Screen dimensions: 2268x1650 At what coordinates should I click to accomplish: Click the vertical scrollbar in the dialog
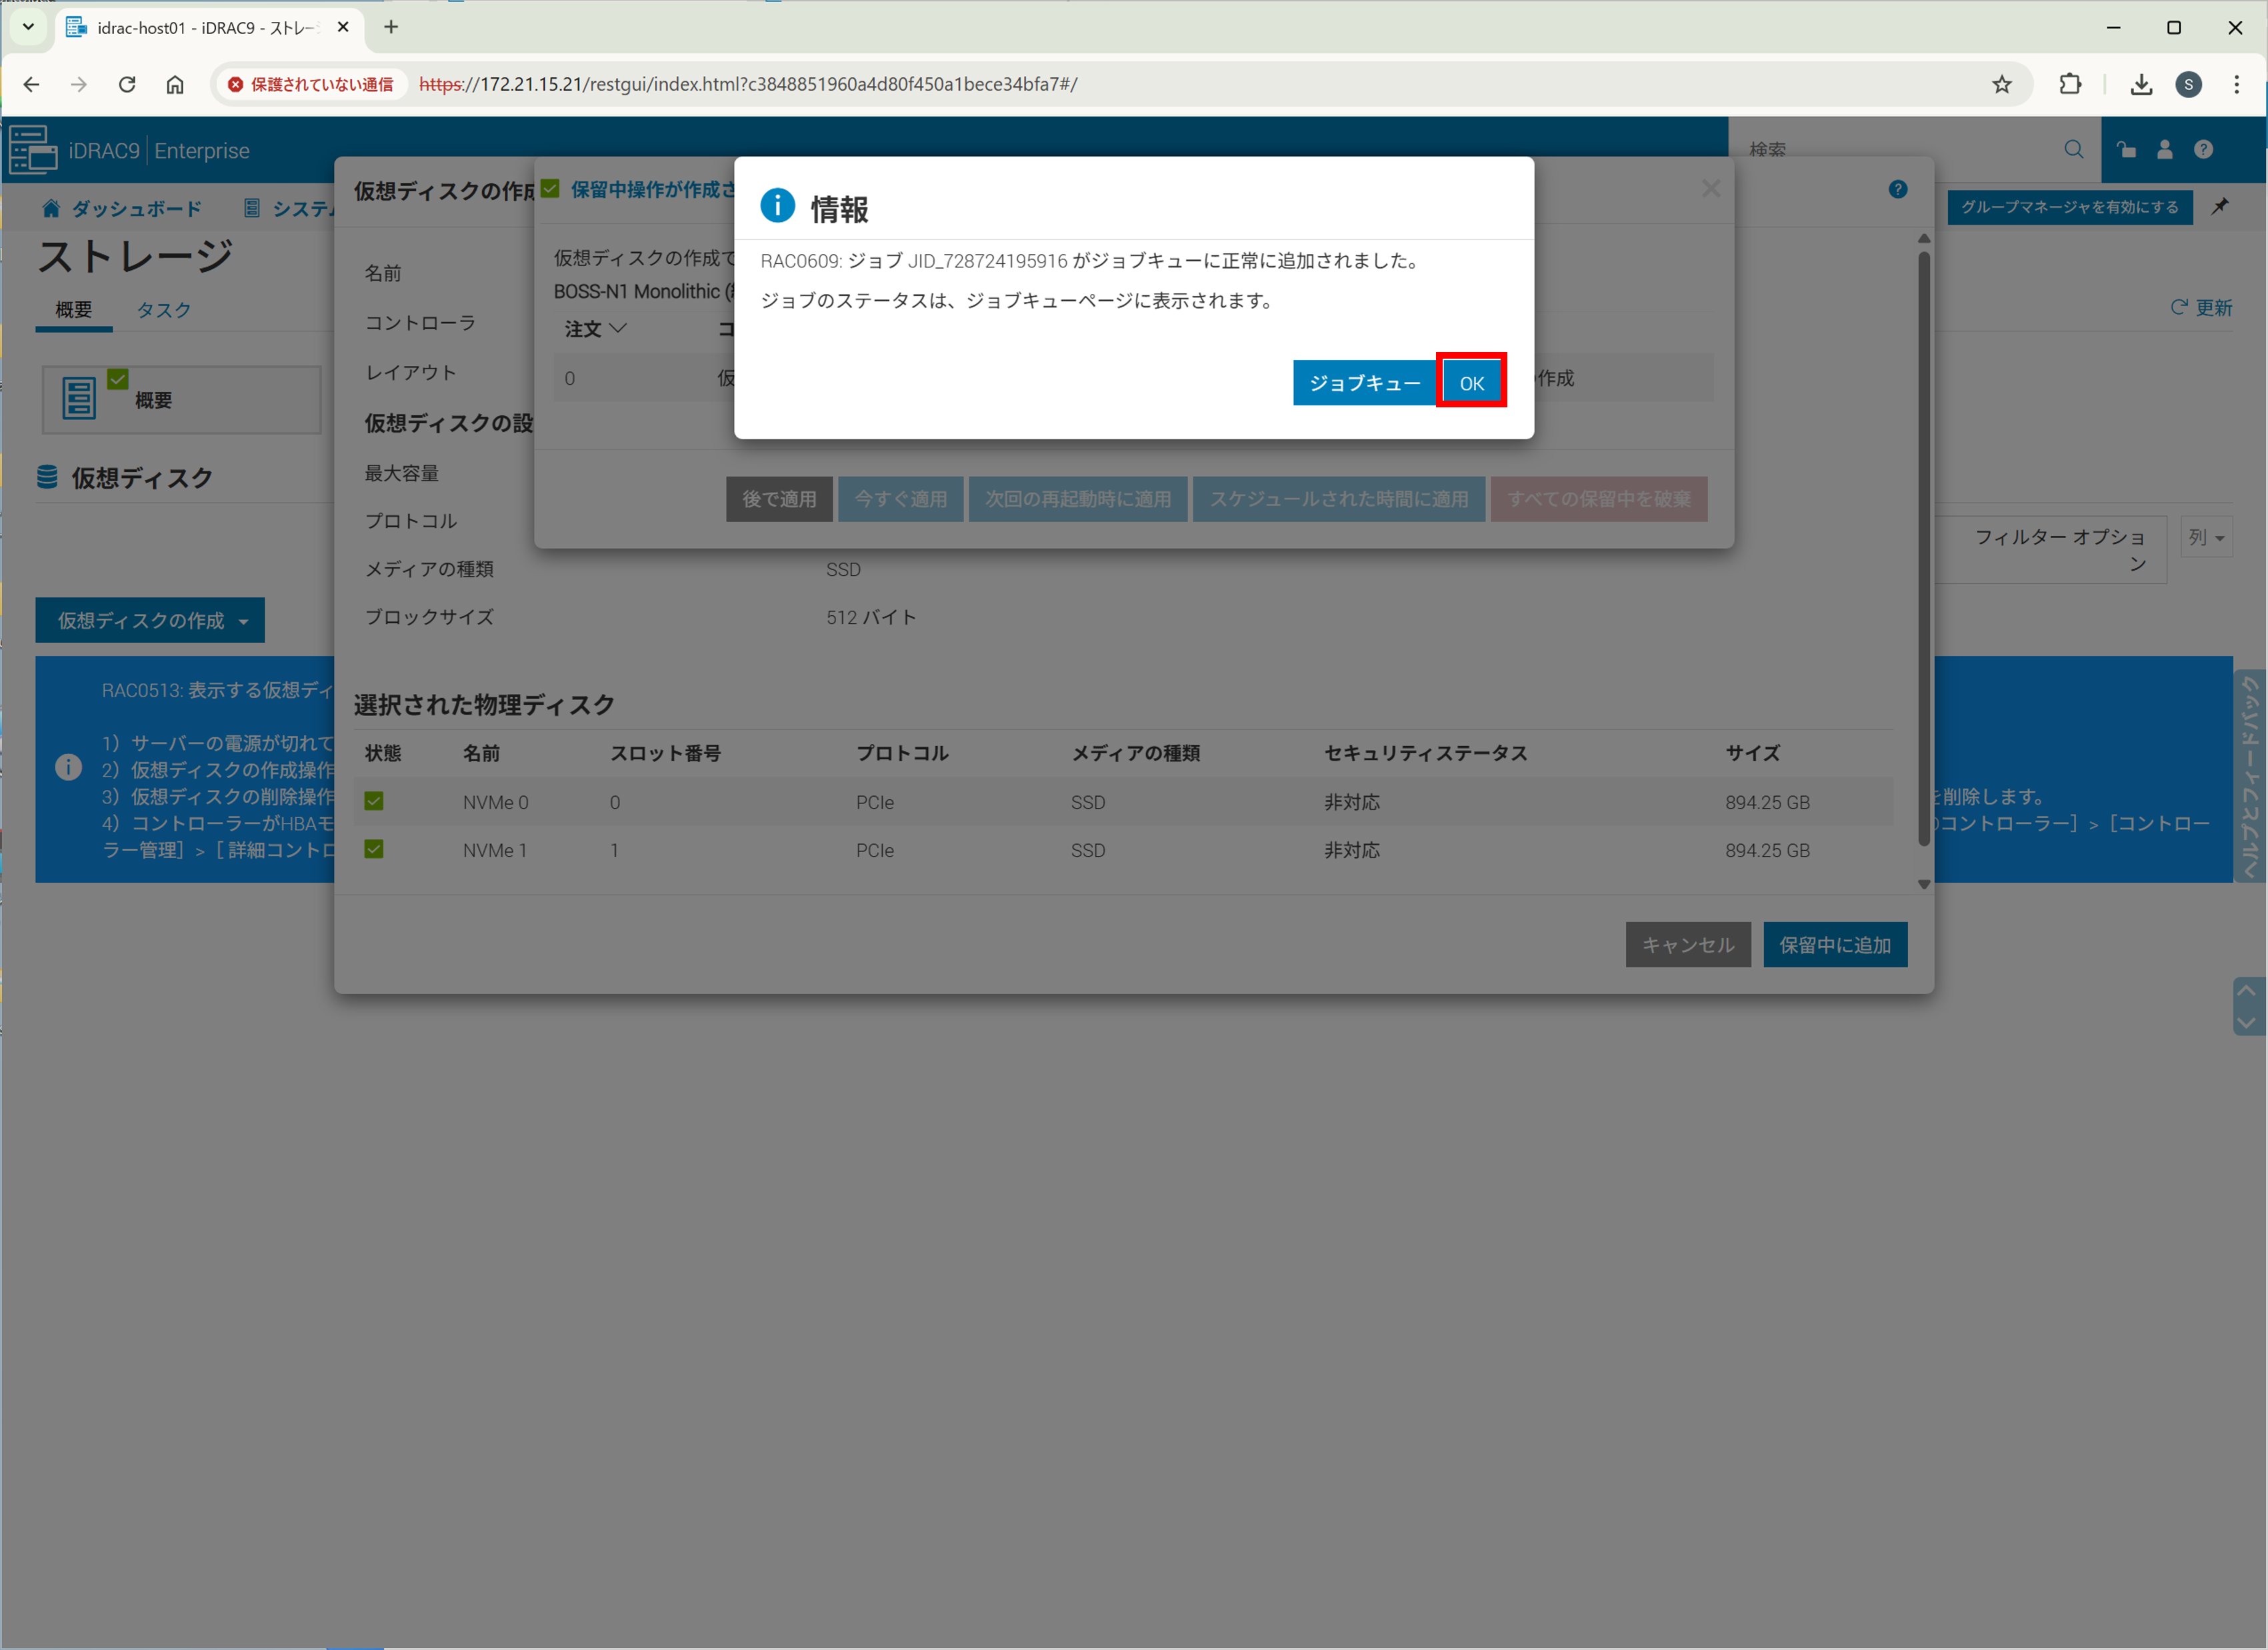pyautogui.click(x=1923, y=550)
